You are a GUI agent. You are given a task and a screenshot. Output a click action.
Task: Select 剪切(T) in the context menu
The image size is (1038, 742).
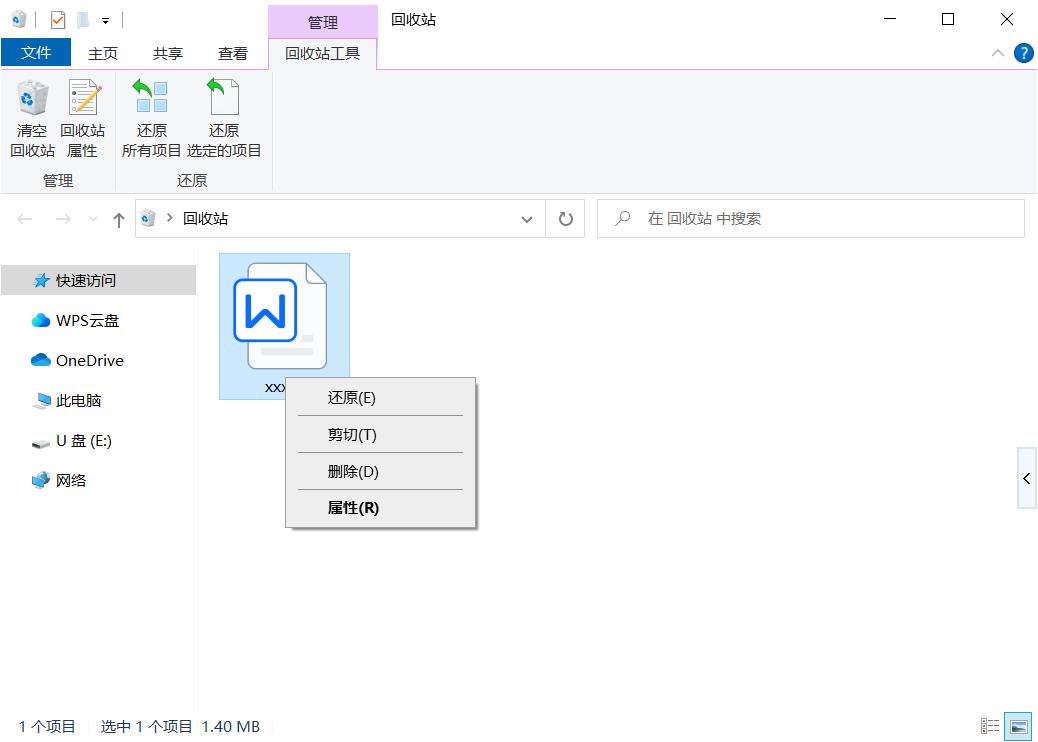[354, 435]
